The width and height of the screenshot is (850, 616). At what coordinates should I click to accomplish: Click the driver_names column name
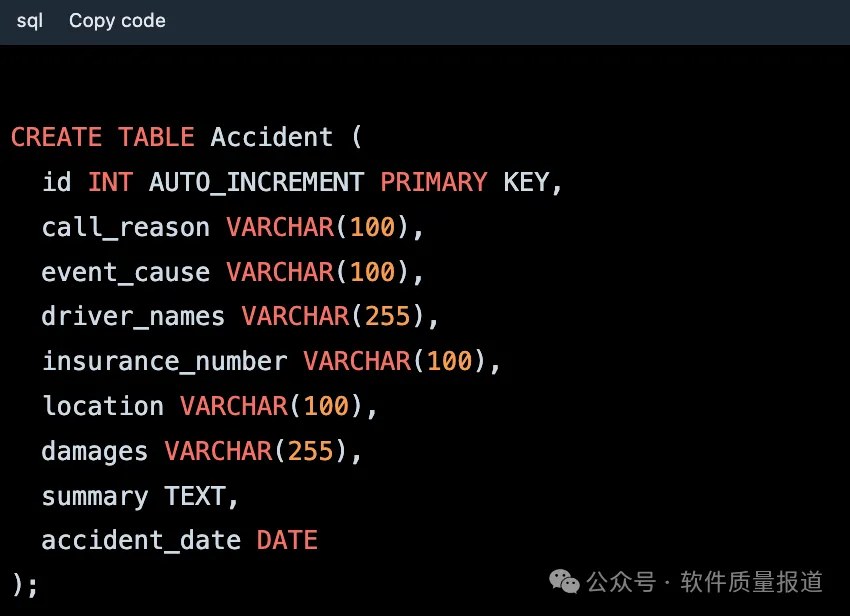(133, 317)
